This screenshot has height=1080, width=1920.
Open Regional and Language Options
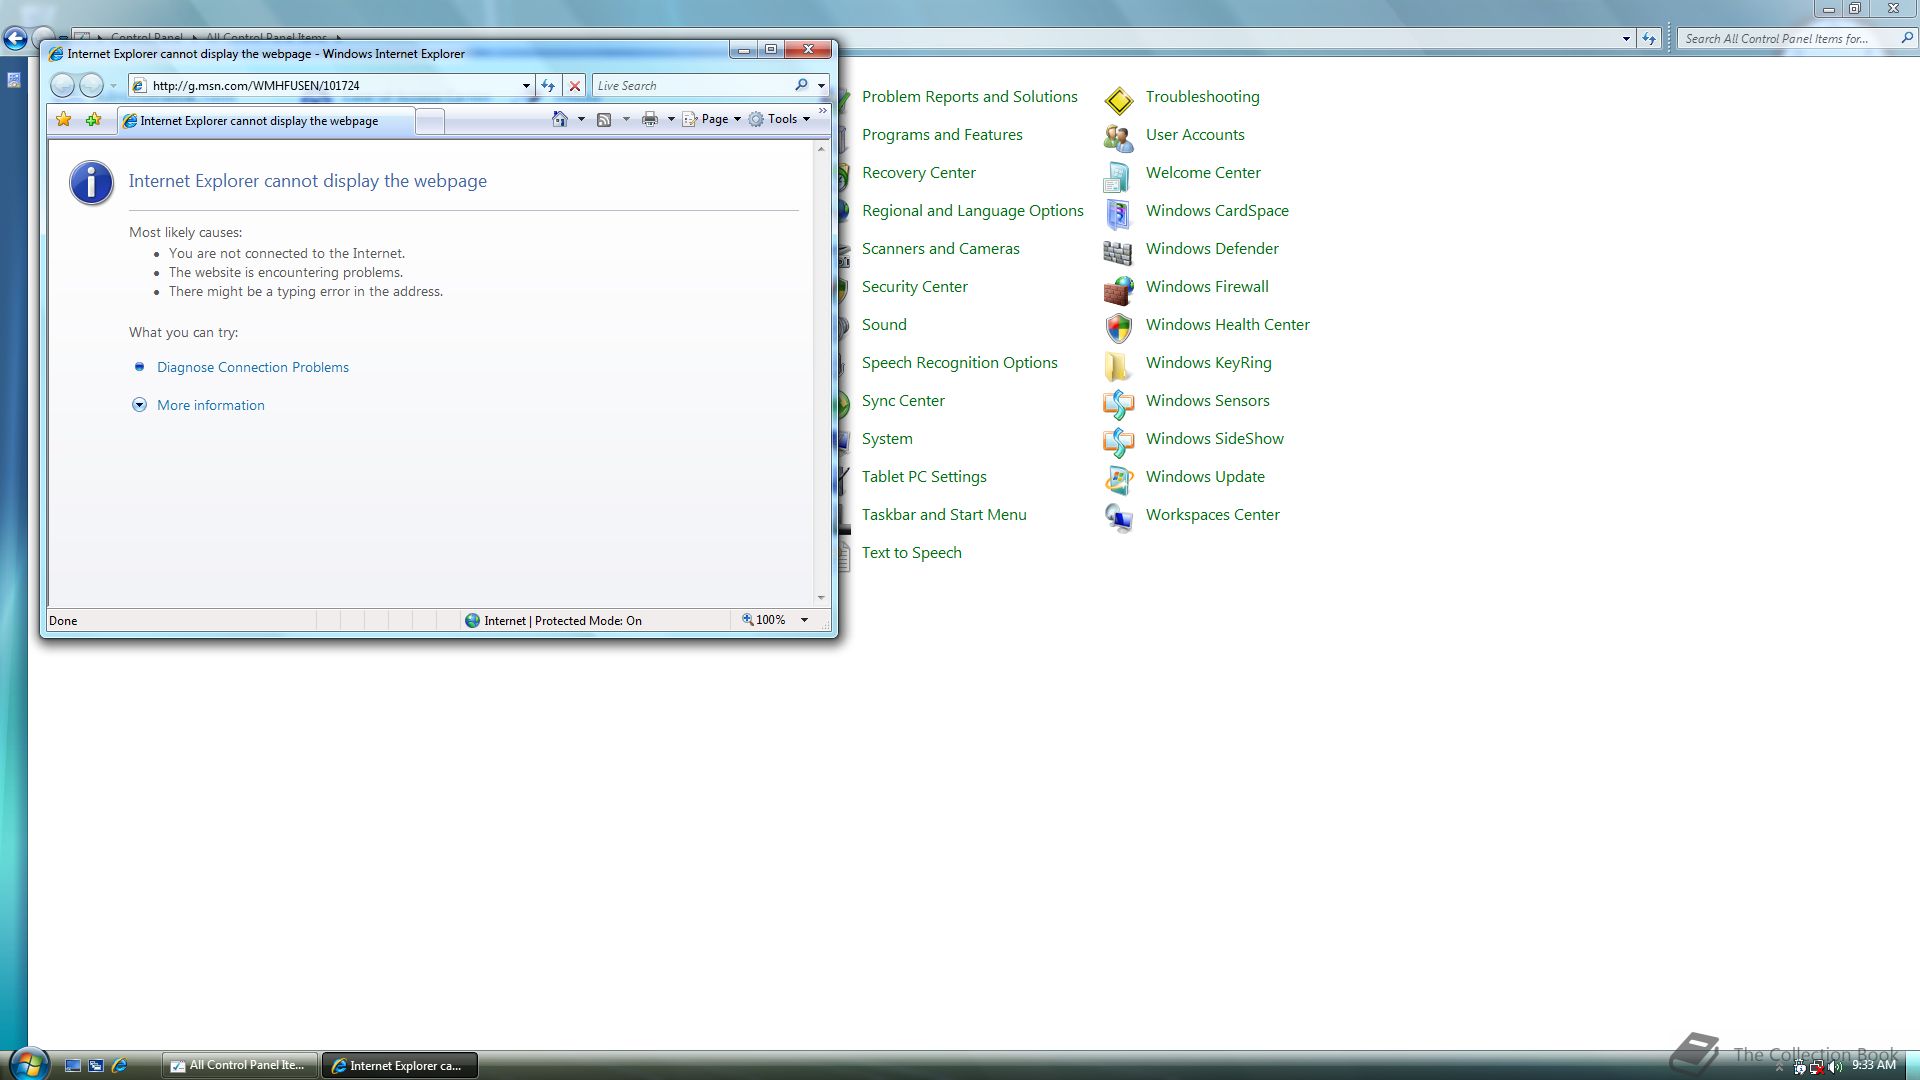coord(972,211)
